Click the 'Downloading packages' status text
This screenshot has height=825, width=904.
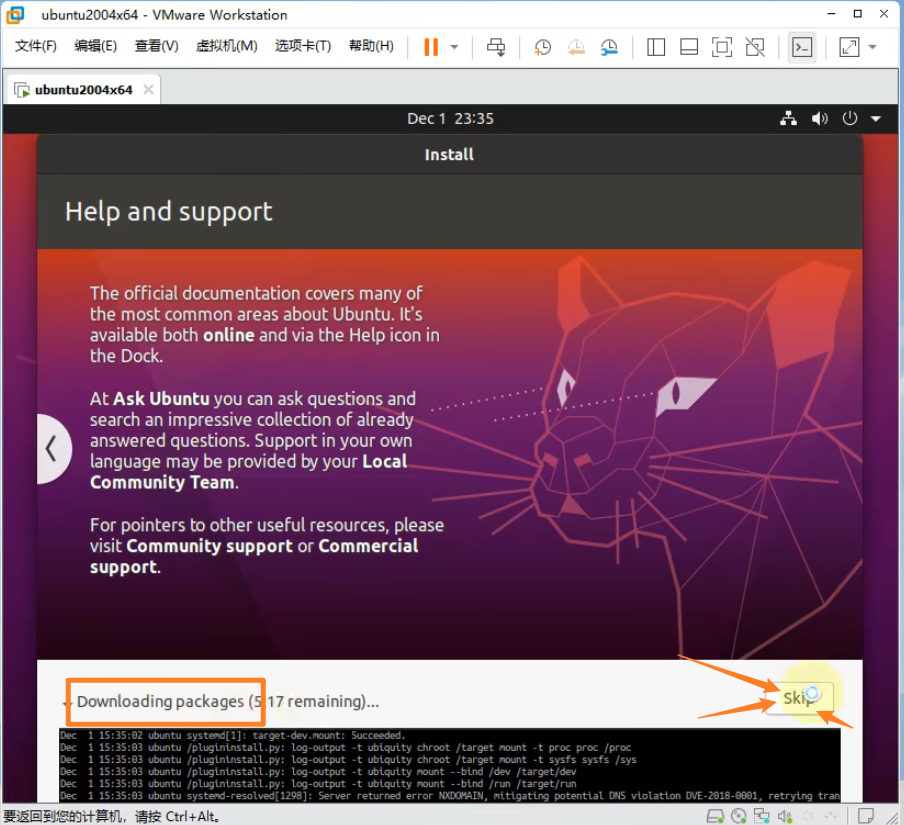click(228, 702)
